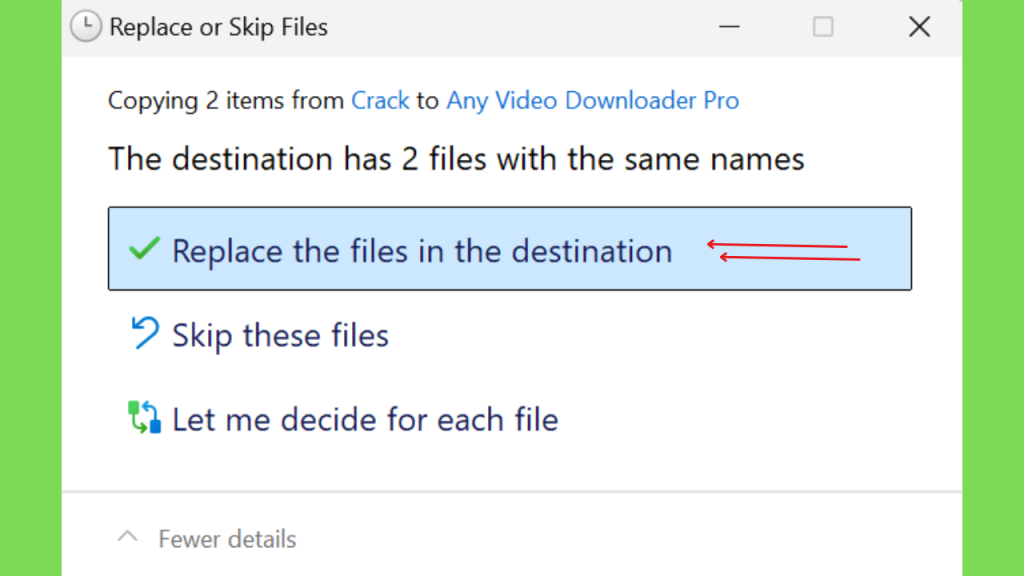Open the Any Video Downloader Pro destination link
1024x576 pixels.
coord(592,101)
